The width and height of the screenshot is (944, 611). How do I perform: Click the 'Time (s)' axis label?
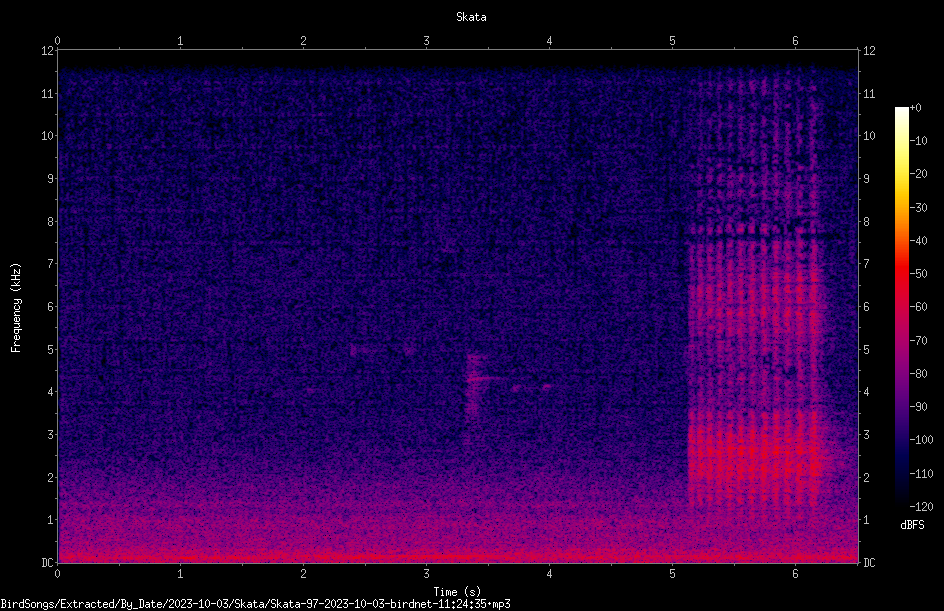(457, 592)
